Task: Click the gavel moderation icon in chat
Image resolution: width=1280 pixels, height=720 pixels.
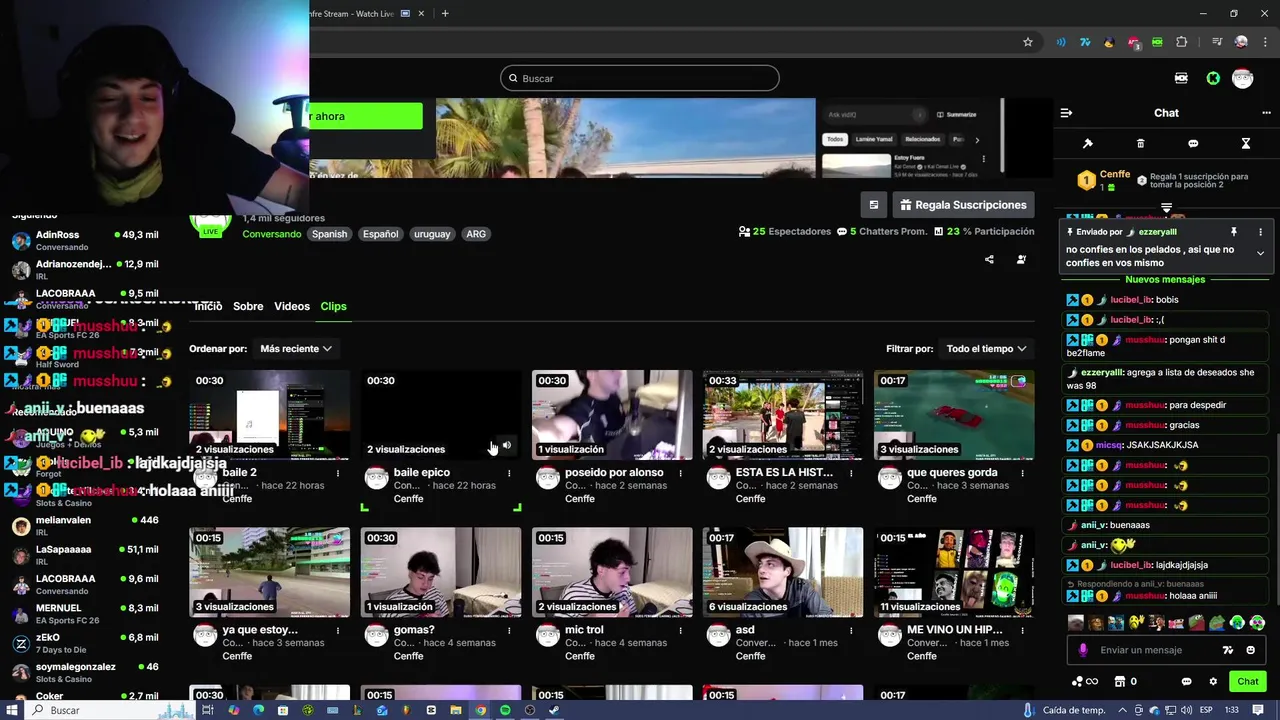Action: click(1088, 144)
